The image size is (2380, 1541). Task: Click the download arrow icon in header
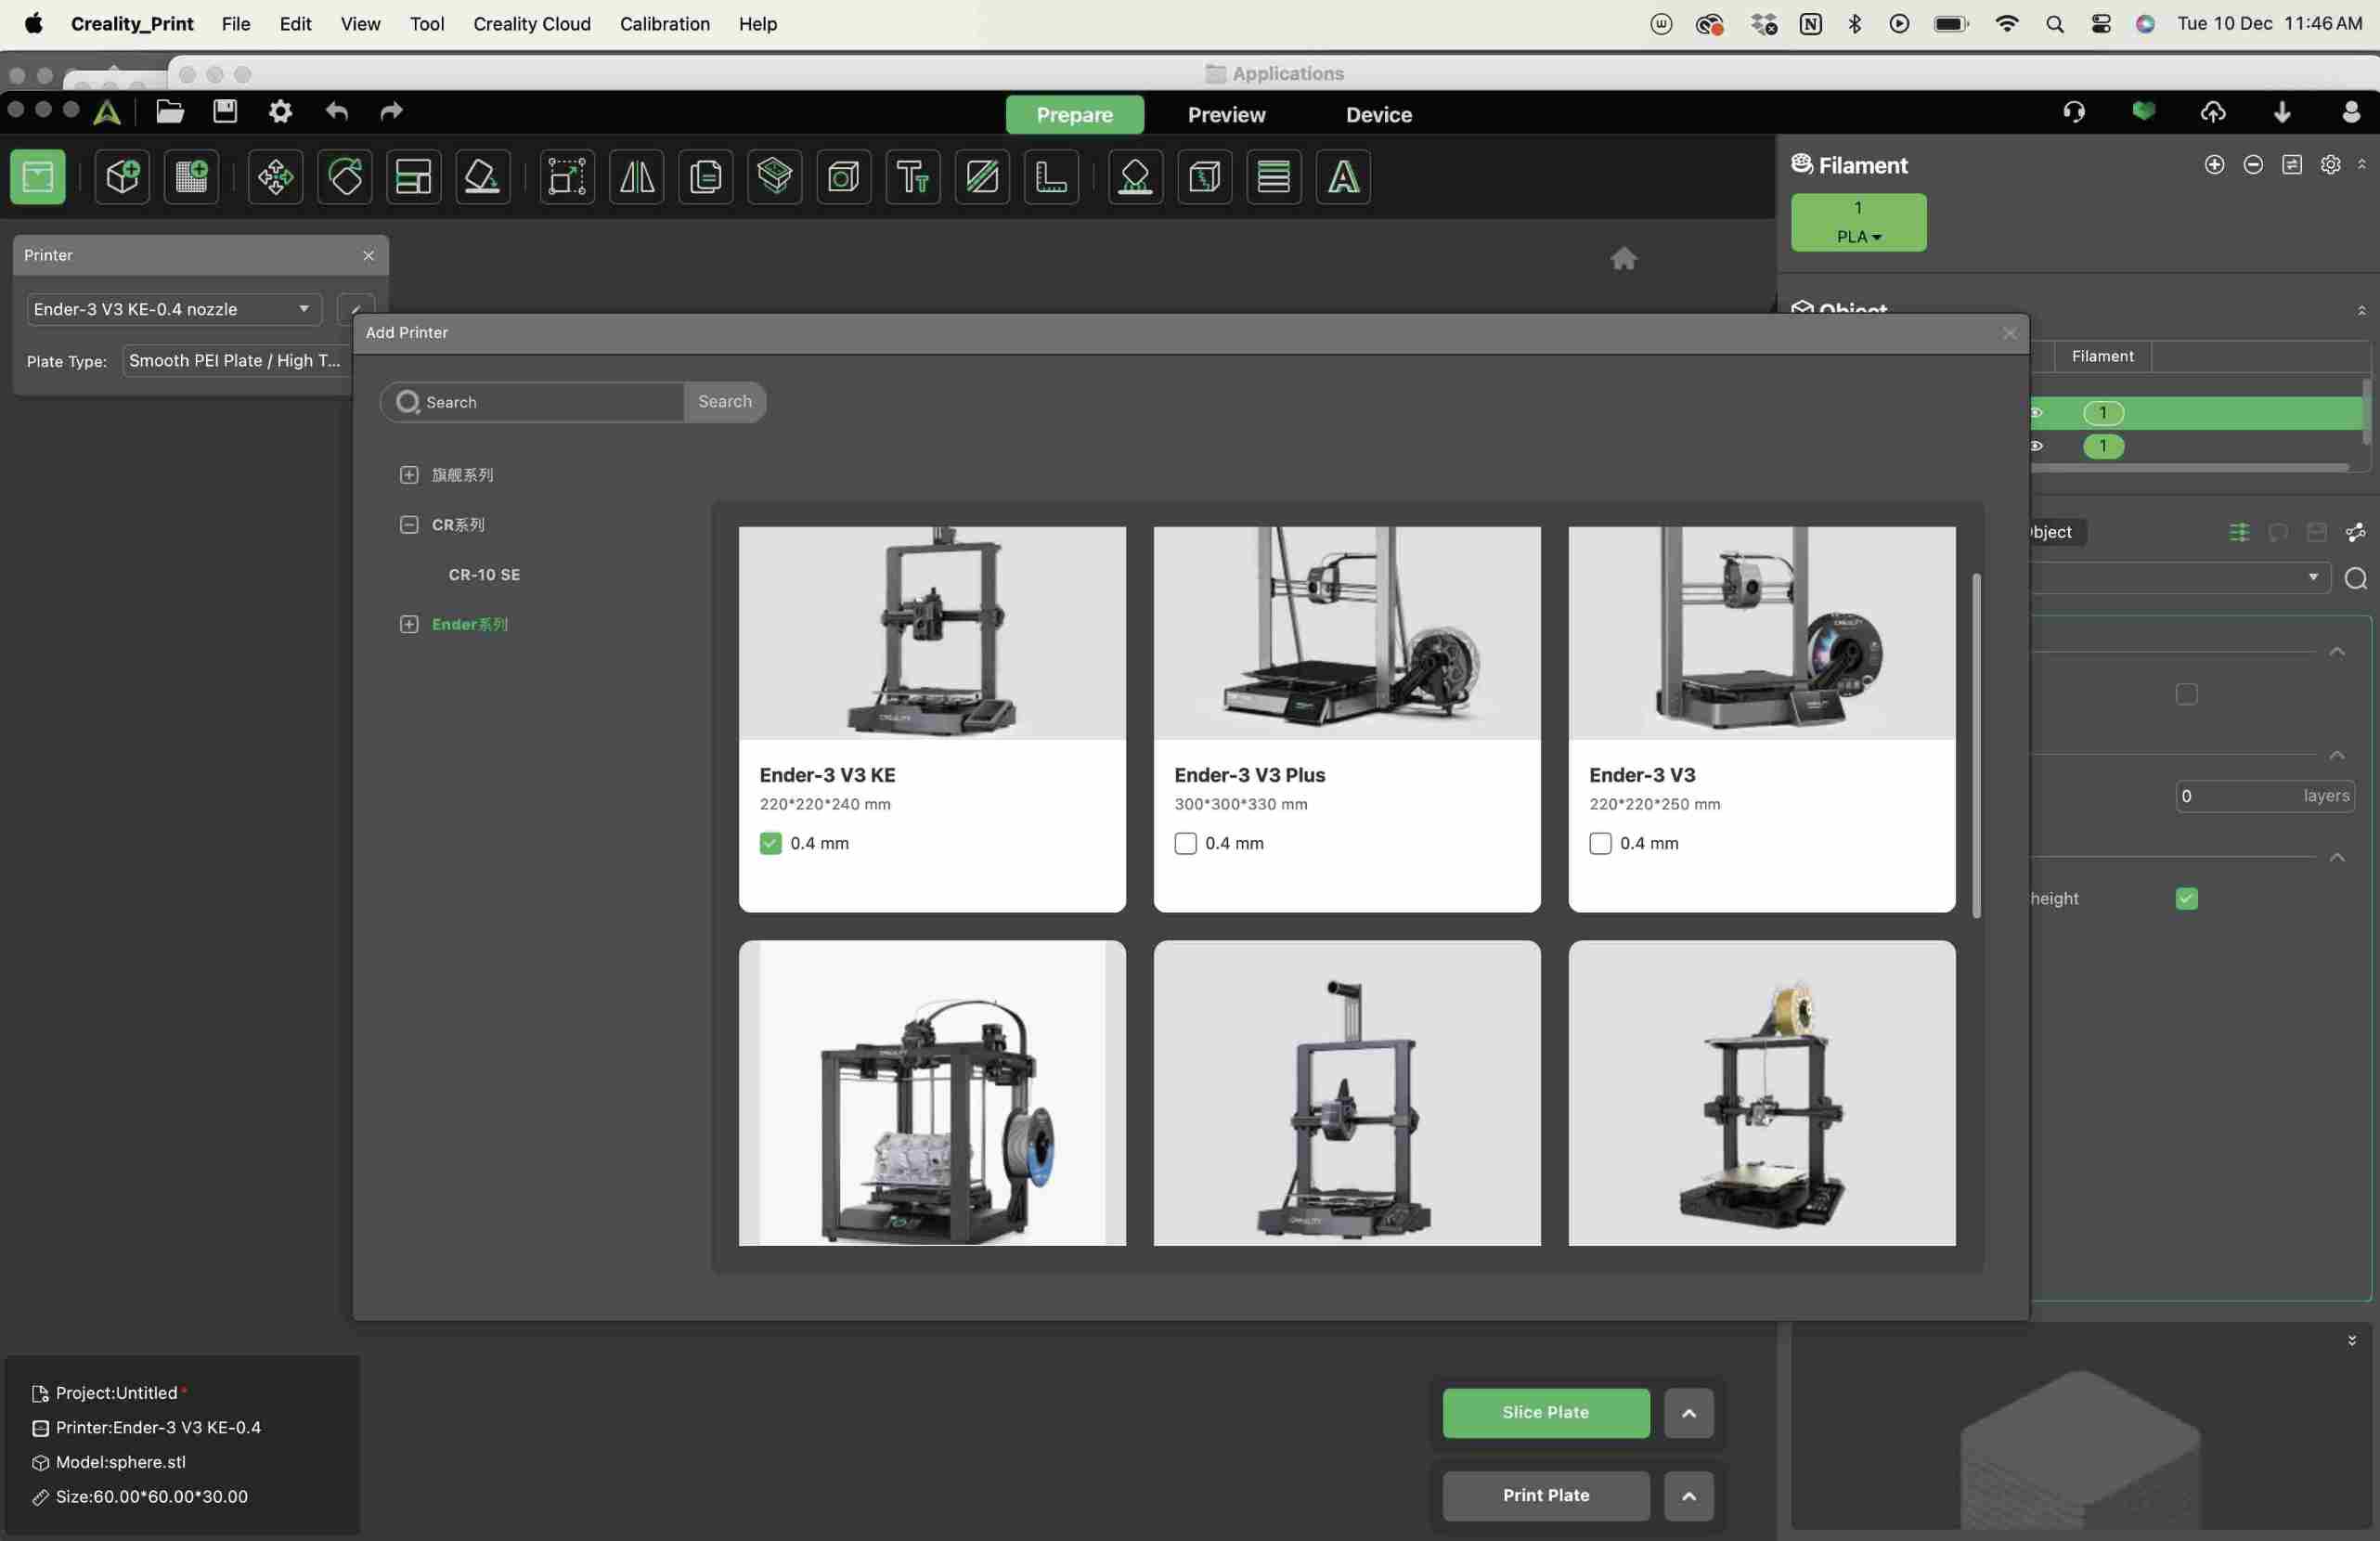tap(2282, 111)
